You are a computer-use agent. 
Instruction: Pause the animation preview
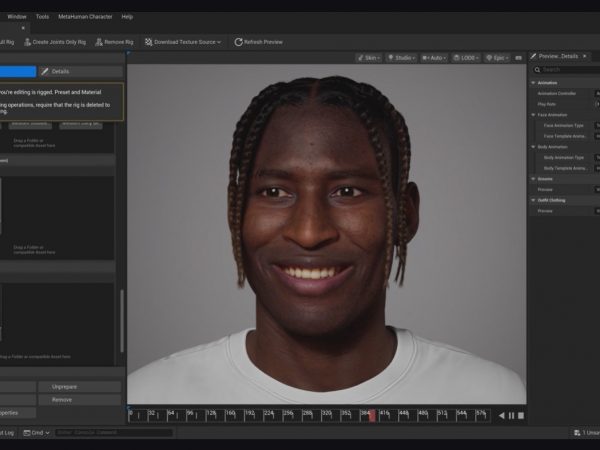tap(511, 416)
